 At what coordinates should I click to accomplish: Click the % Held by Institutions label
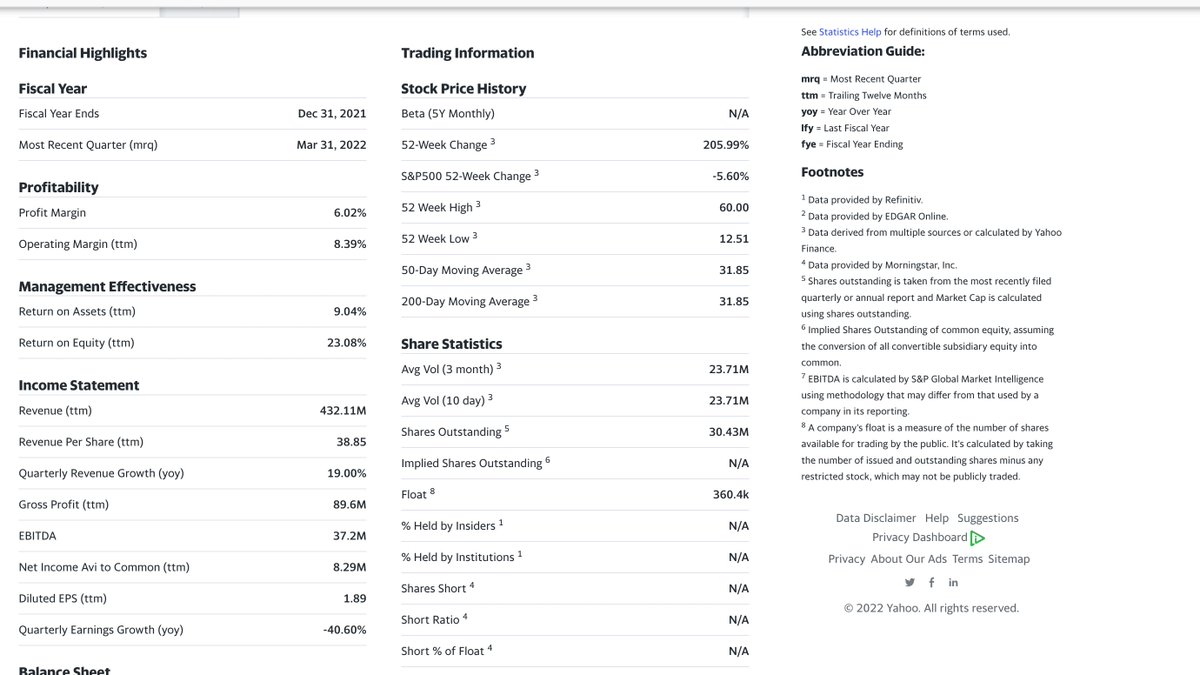pyautogui.click(x=462, y=557)
